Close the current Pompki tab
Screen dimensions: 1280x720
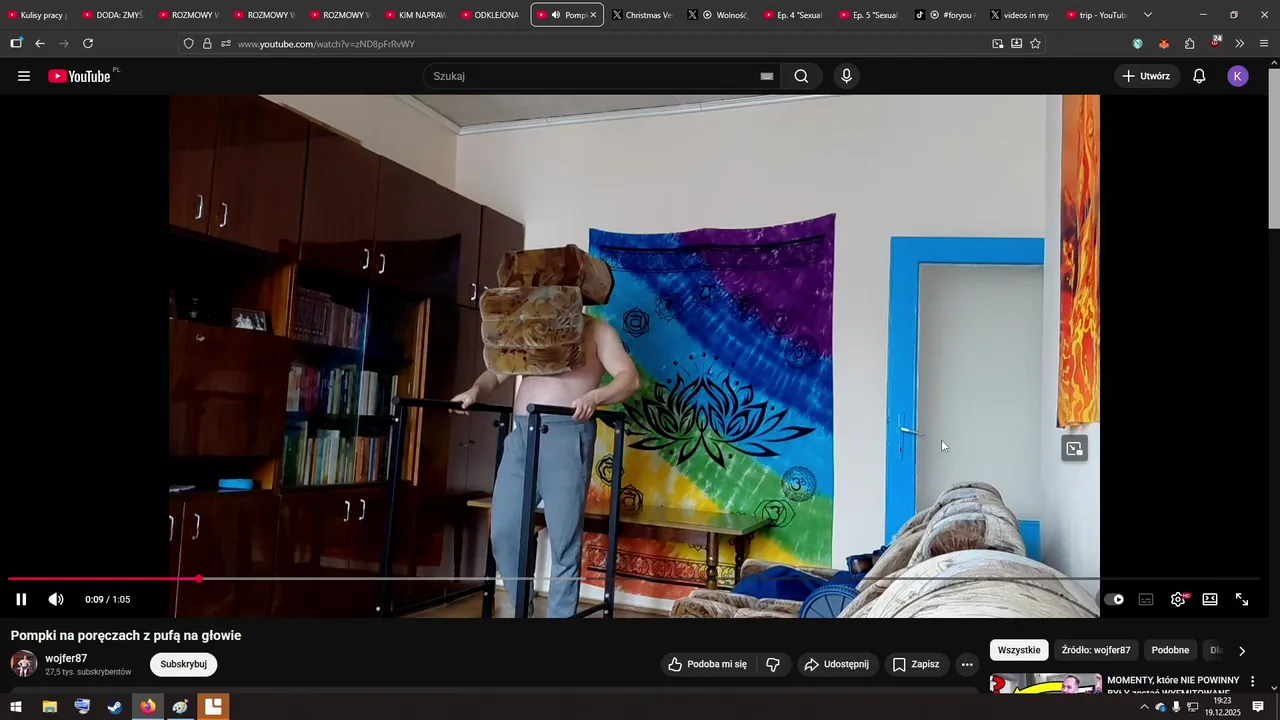point(593,15)
